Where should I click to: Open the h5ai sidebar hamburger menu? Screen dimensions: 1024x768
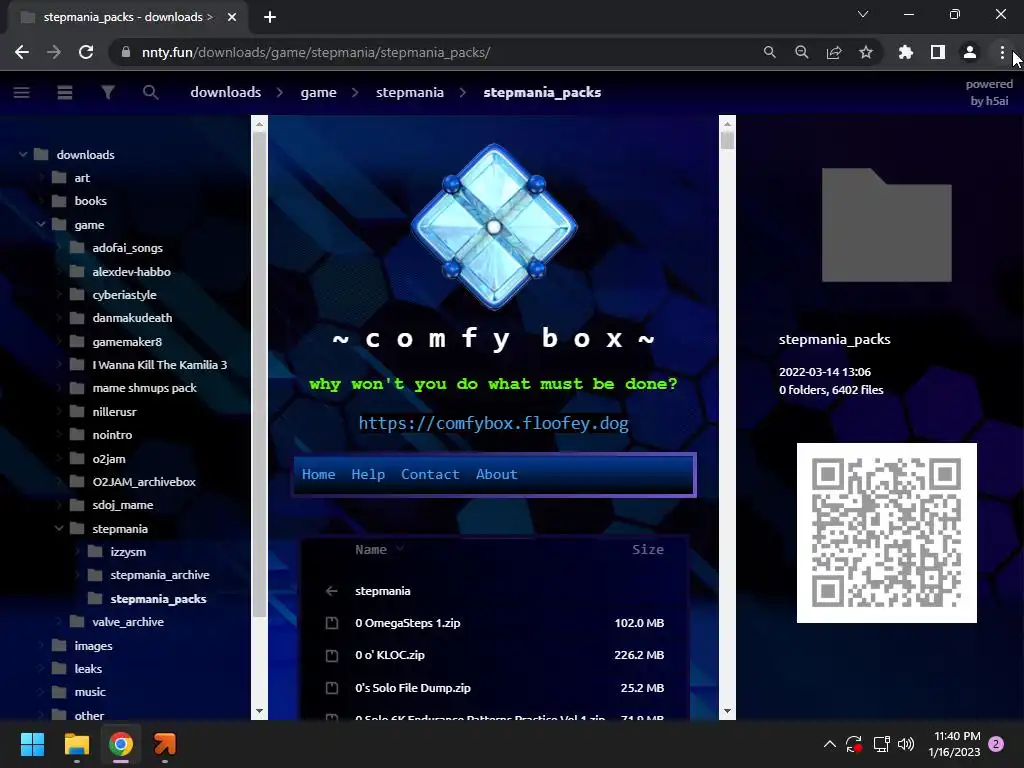22,92
